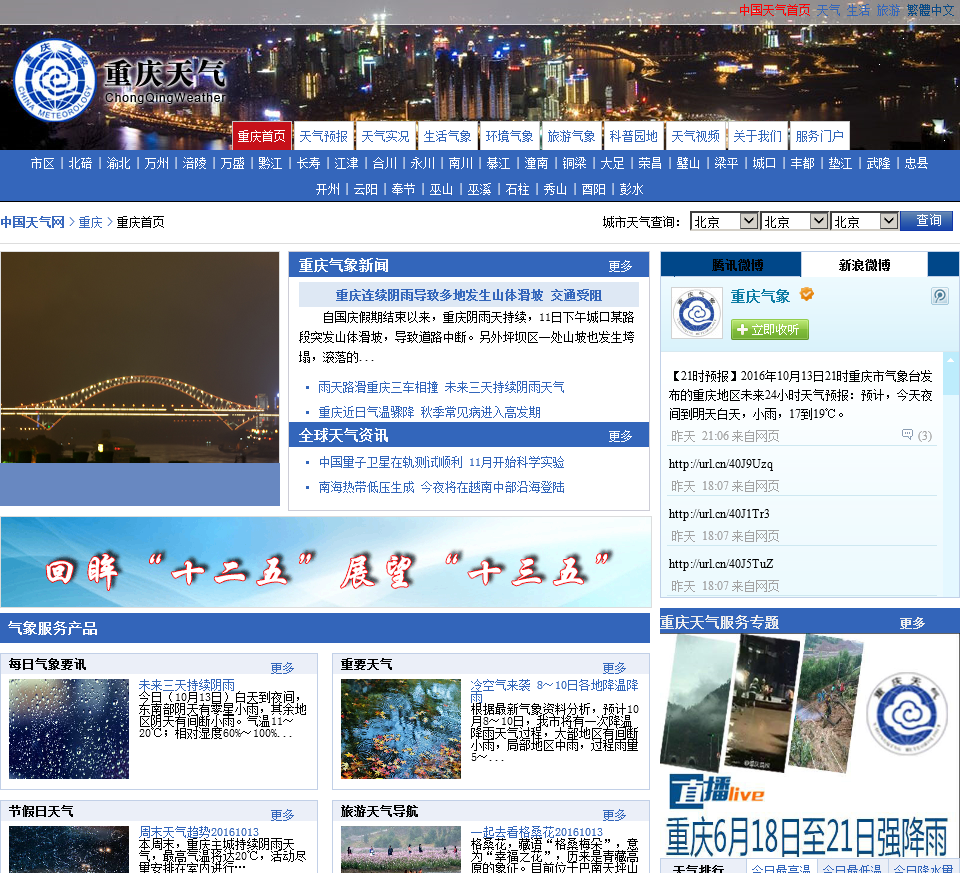This screenshot has width=960, height=873.
Task: Click the 立即收听 follow button
Action: [770, 329]
